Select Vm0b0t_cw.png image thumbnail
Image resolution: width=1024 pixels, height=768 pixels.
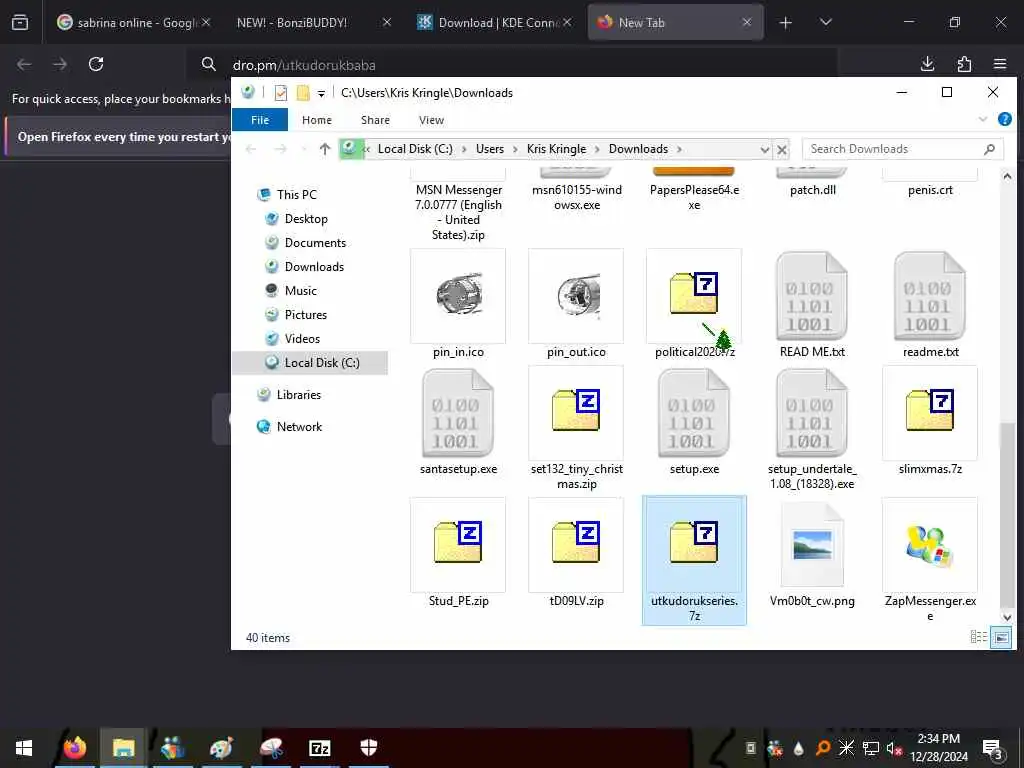(812, 545)
